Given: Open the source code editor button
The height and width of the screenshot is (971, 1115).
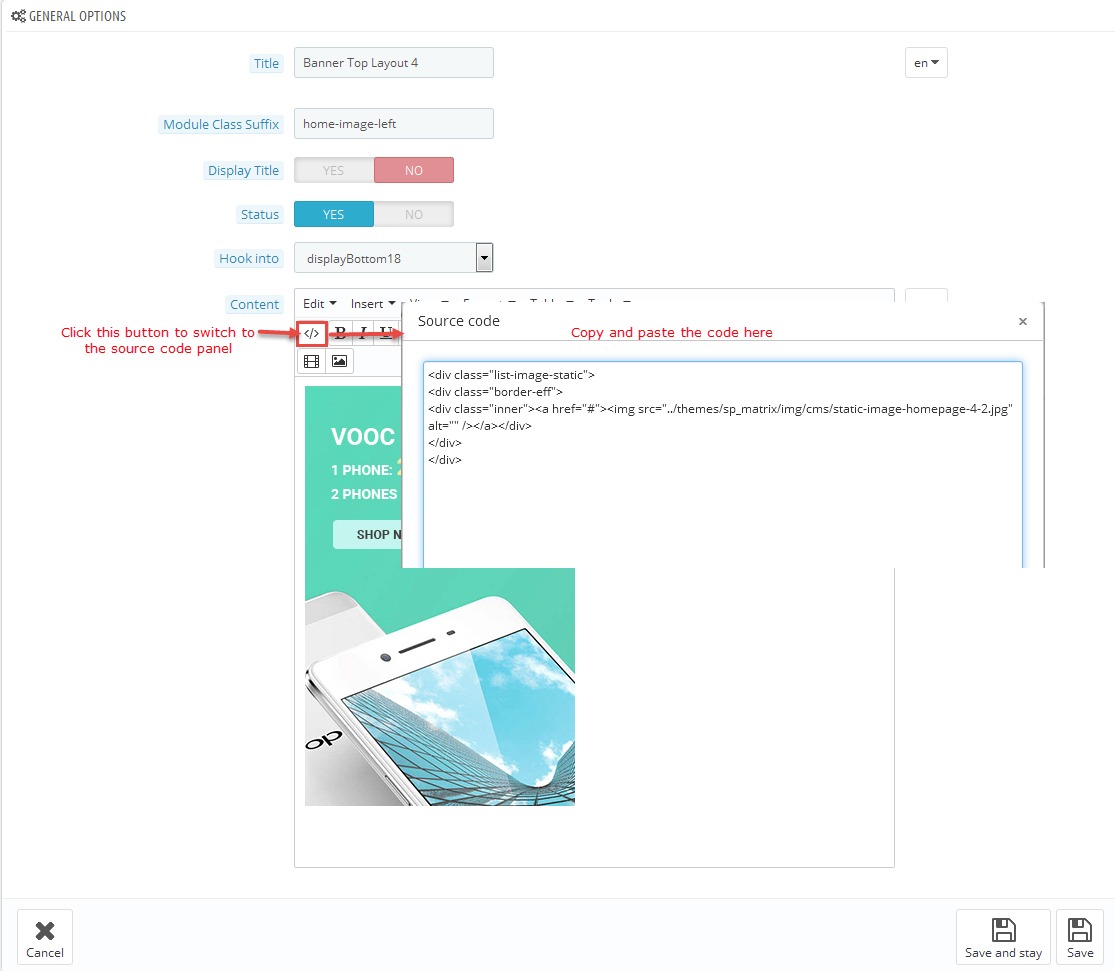Looking at the screenshot, I should 311,333.
